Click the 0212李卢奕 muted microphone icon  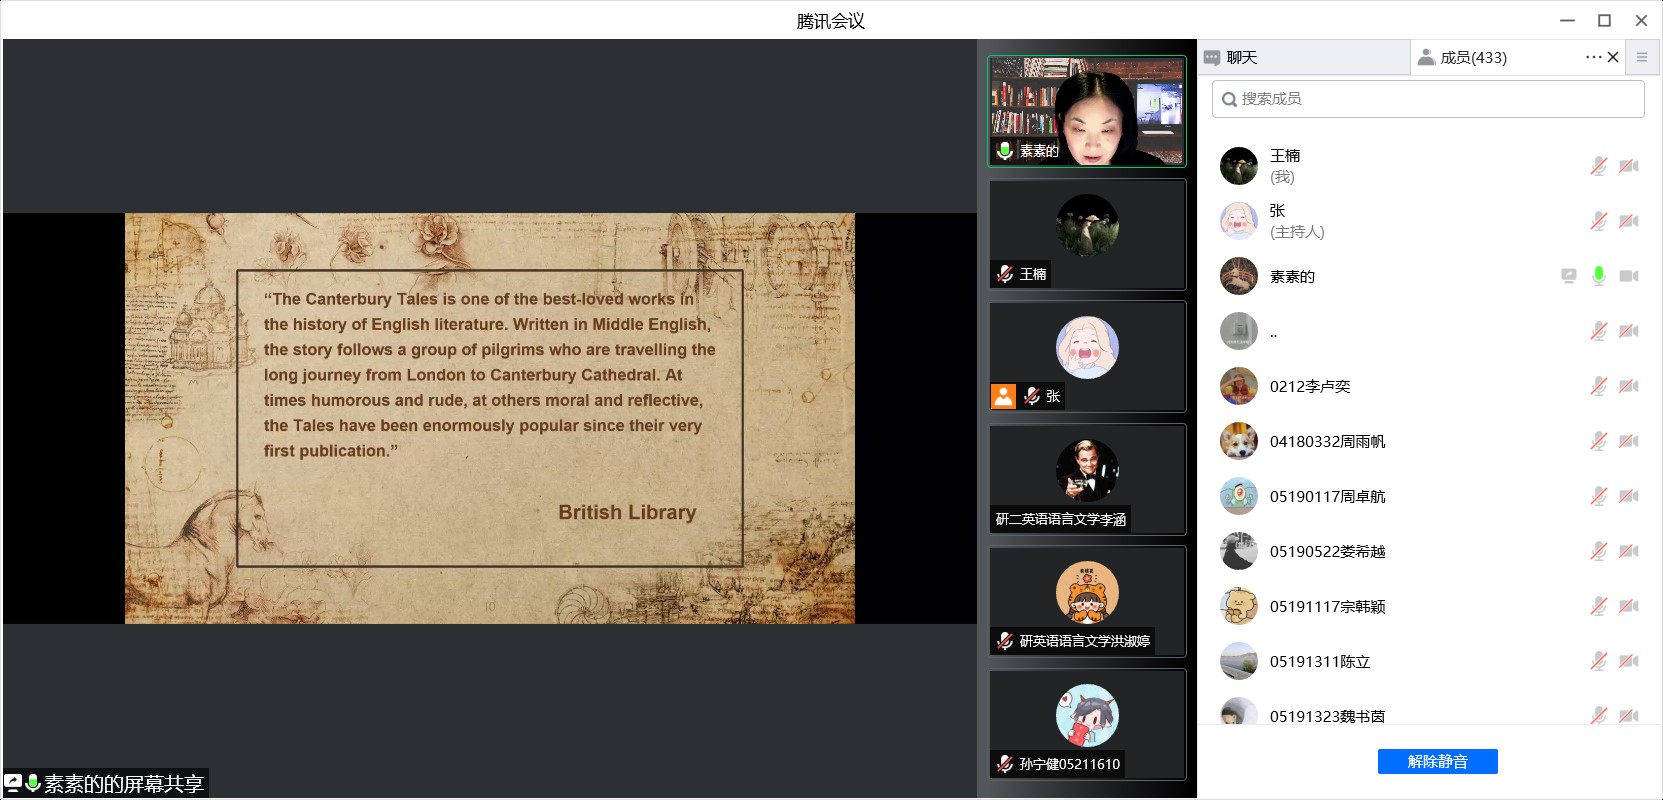1599,386
